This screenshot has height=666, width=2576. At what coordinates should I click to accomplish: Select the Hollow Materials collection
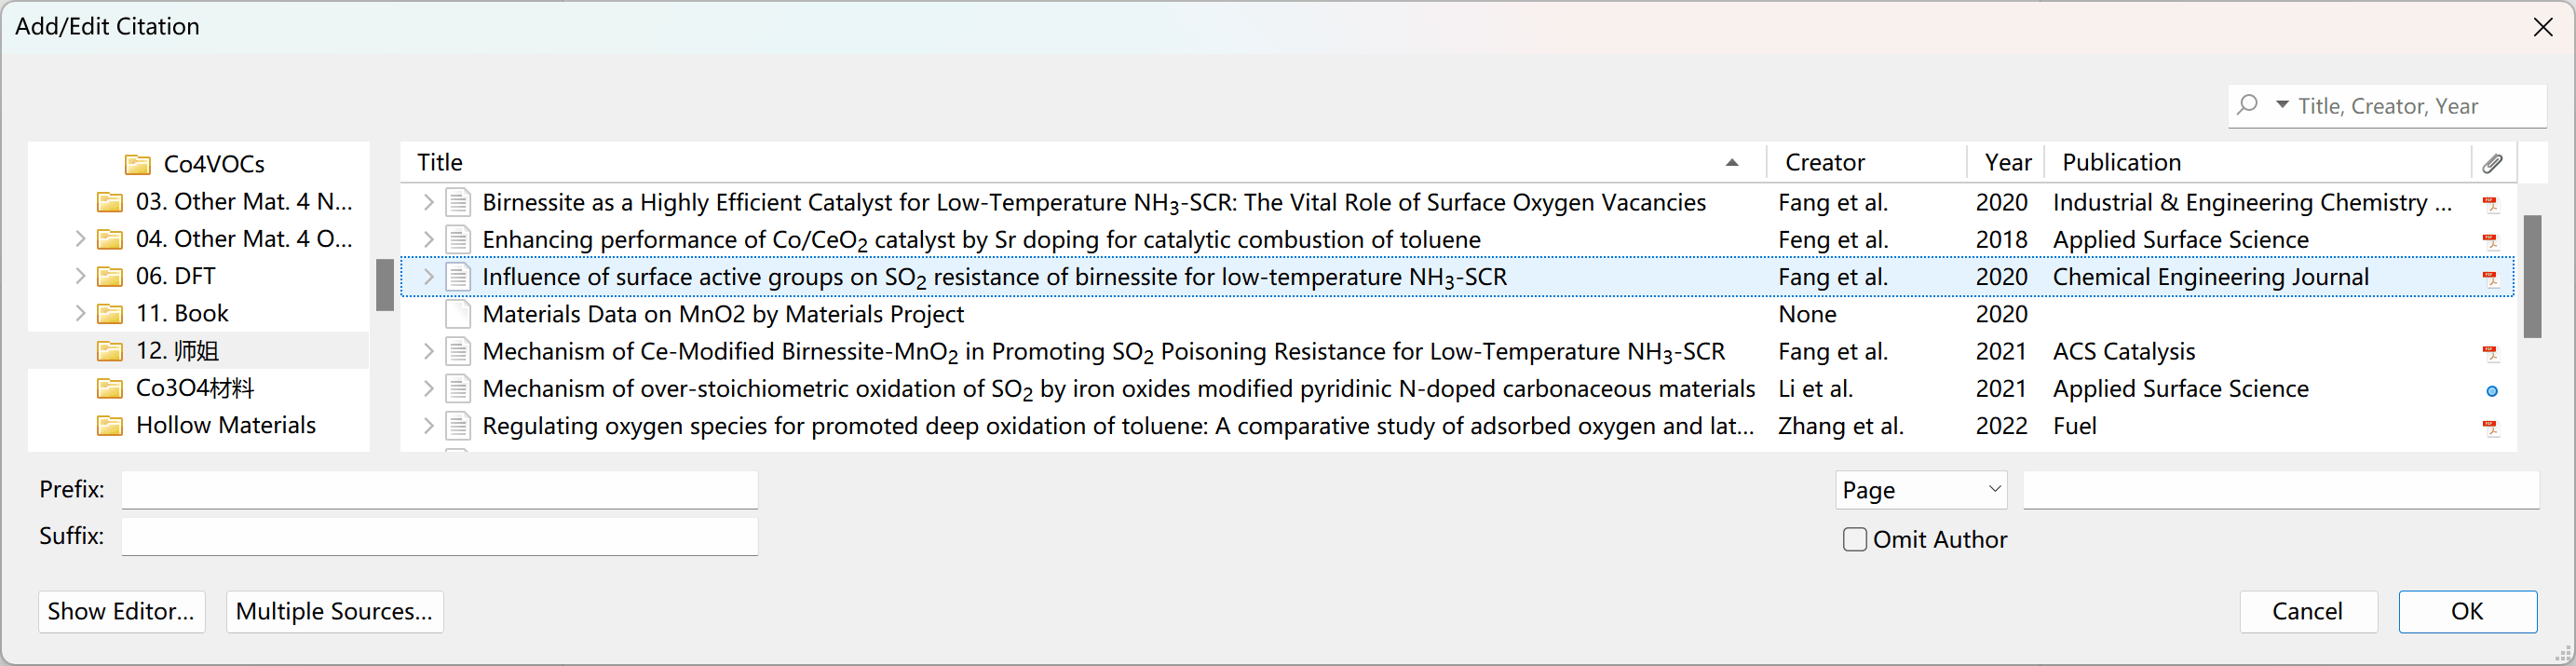coord(225,426)
